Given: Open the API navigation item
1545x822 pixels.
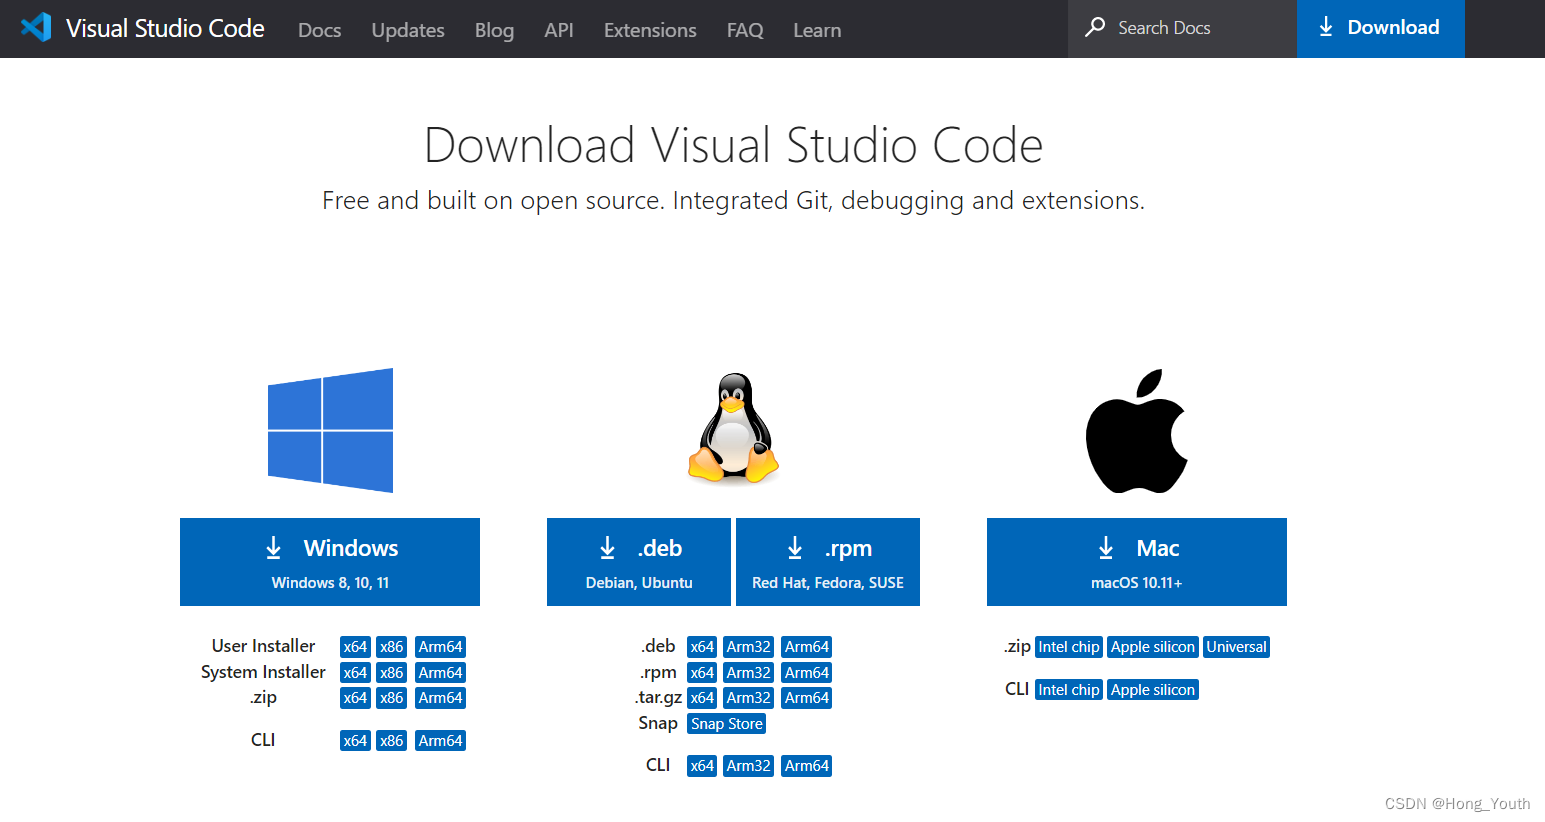Looking at the screenshot, I should 559,30.
